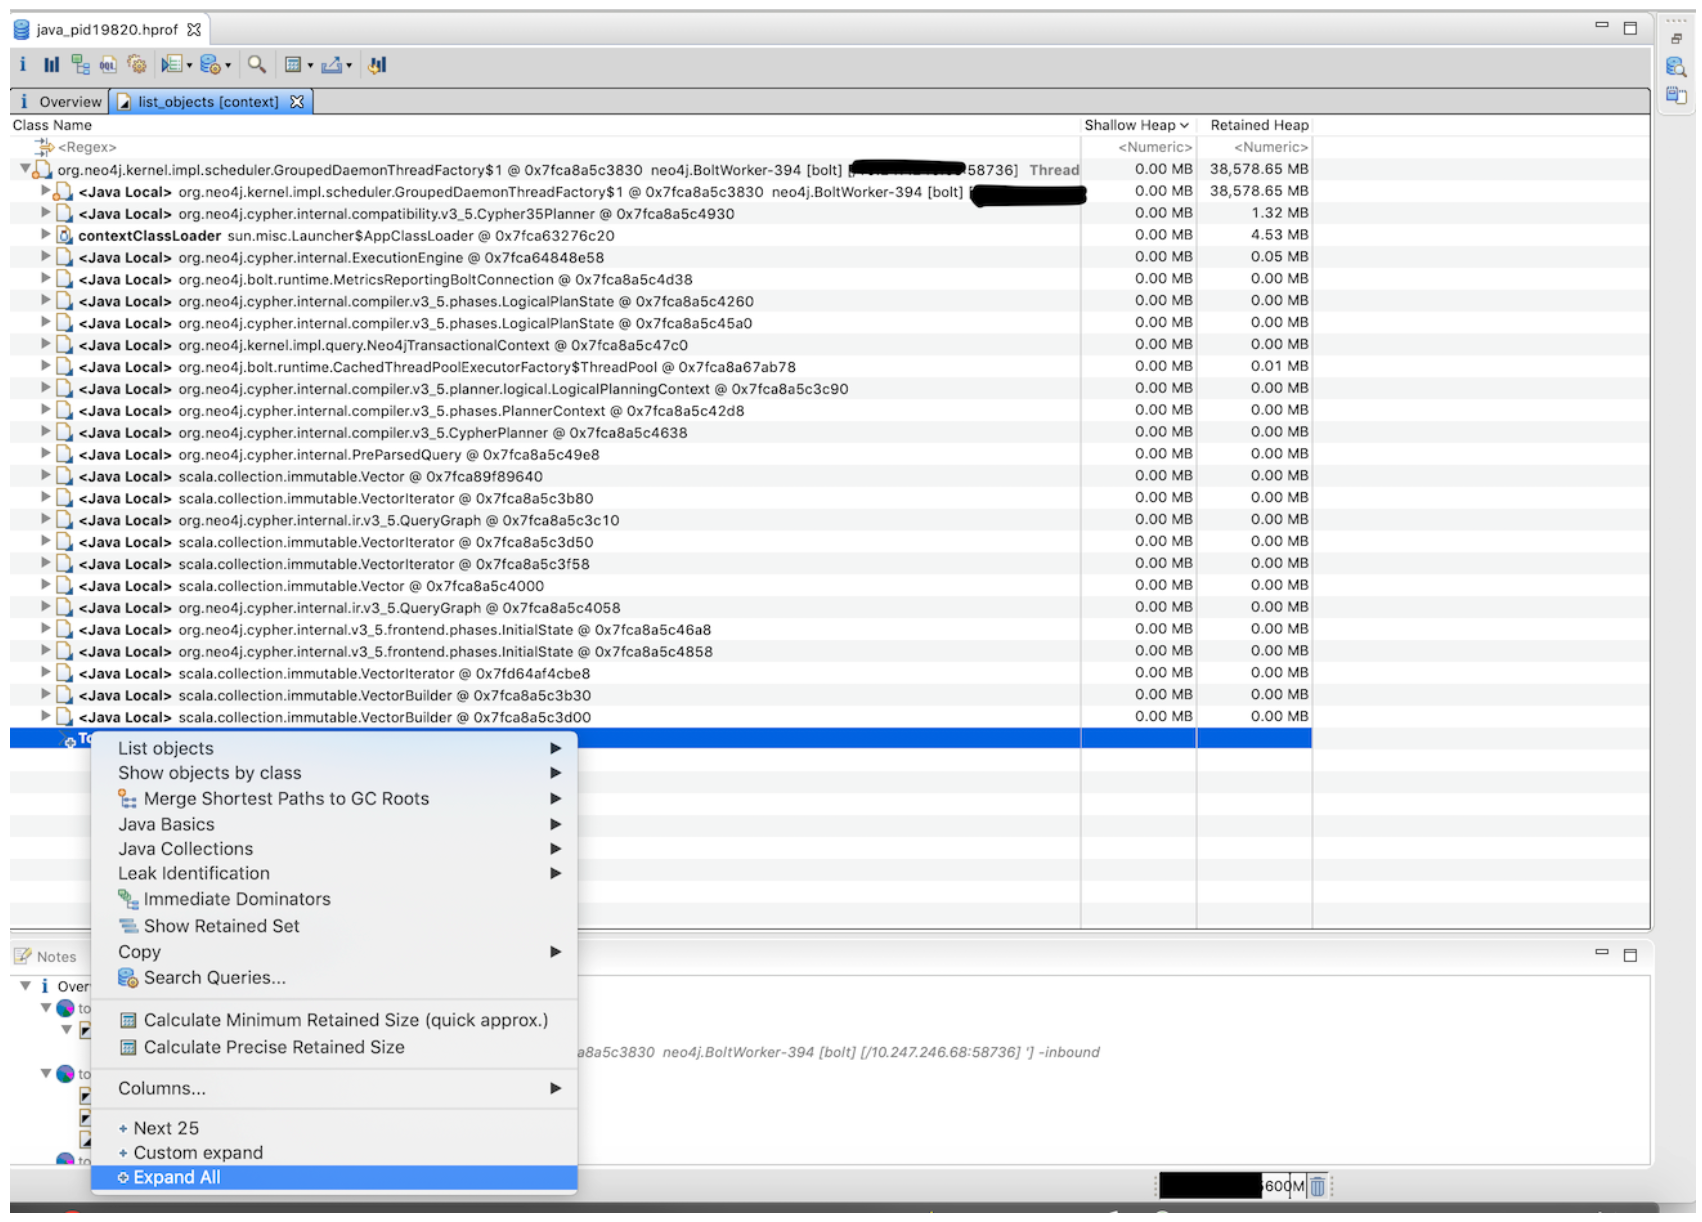Click the contextClassLoader AppClassLoader row icon
The image size is (1702, 1222).
(64, 235)
